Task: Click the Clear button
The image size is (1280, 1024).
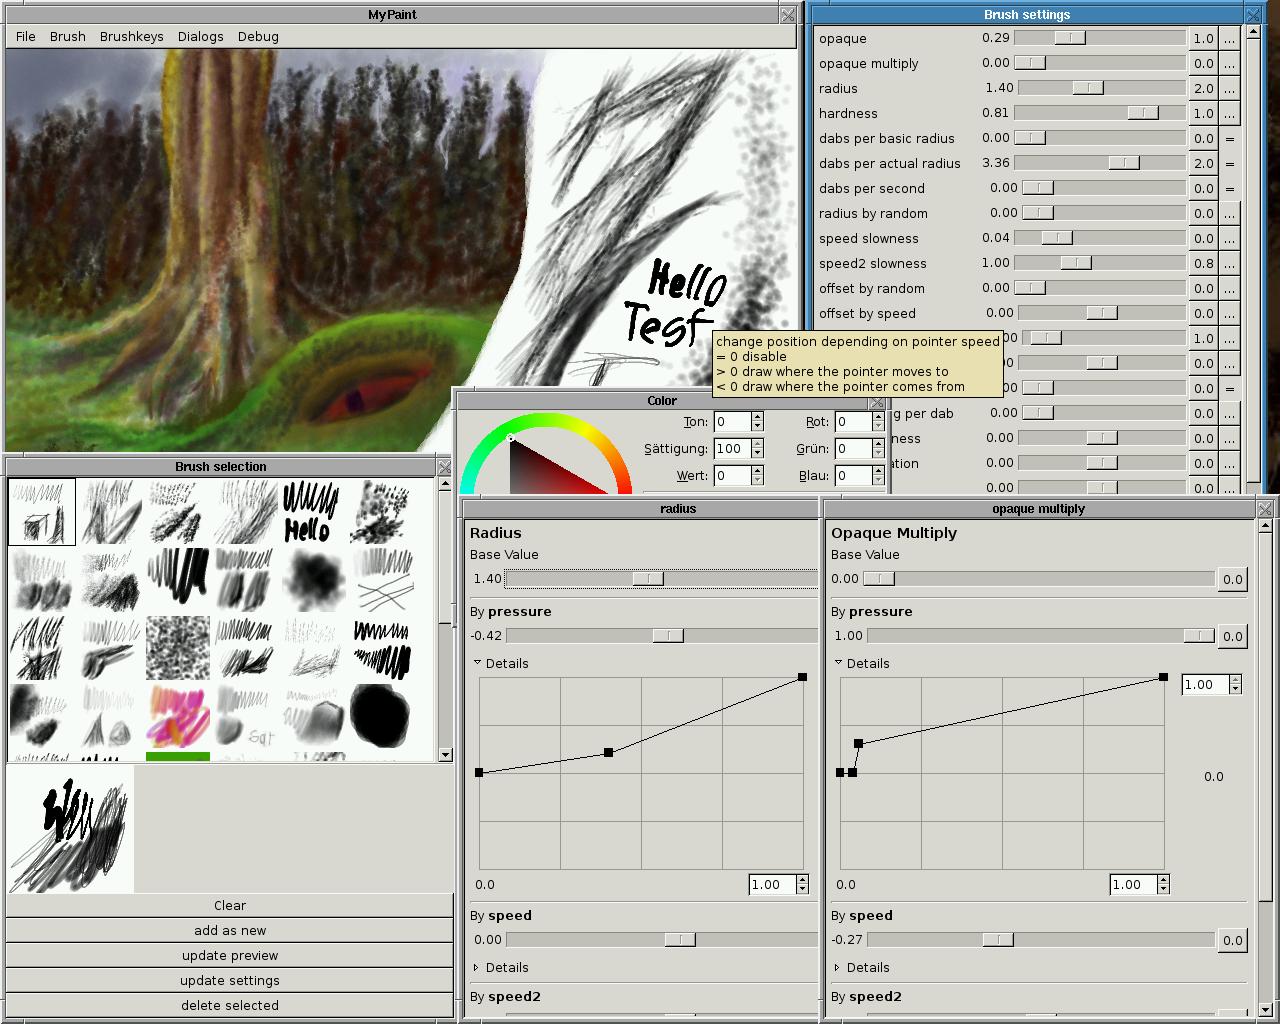Action: click(x=229, y=905)
